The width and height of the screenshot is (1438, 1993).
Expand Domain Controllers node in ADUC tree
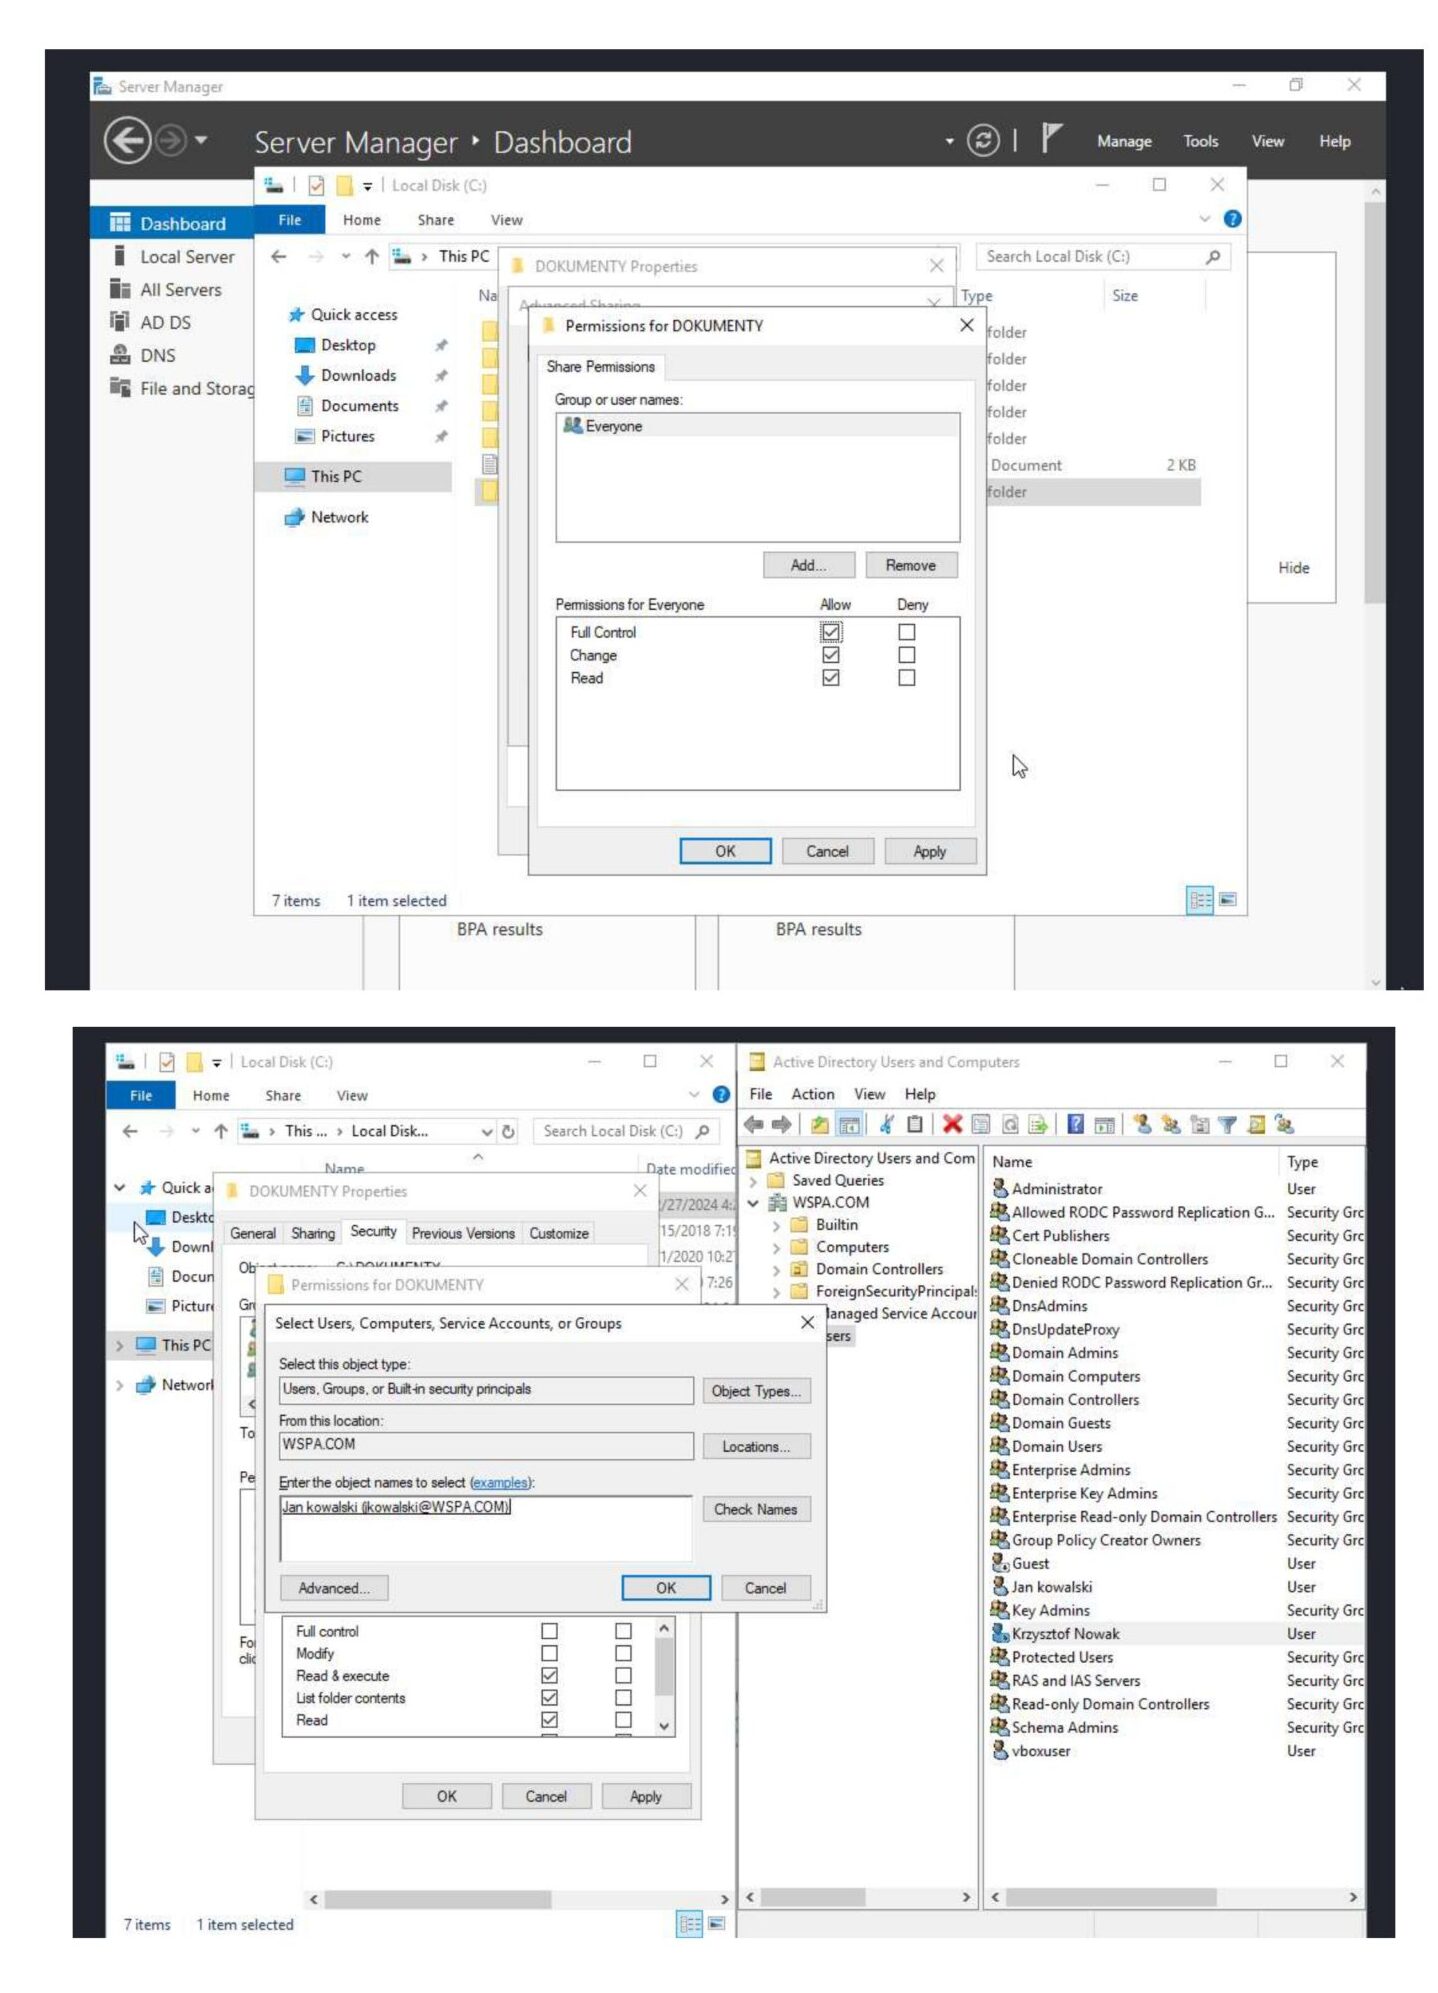pos(776,1270)
